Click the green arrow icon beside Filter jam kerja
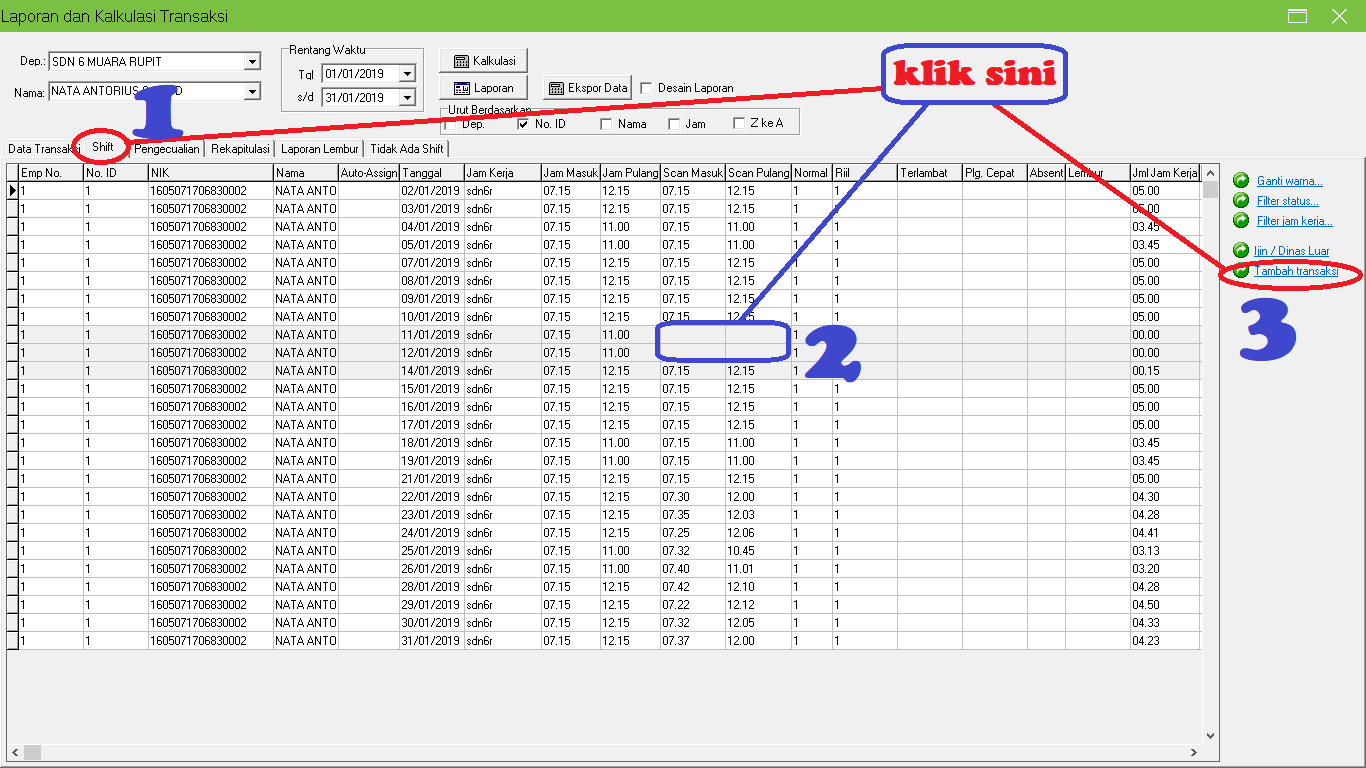This screenshot has width=1366, height=768. click(x=1241, y=220)
